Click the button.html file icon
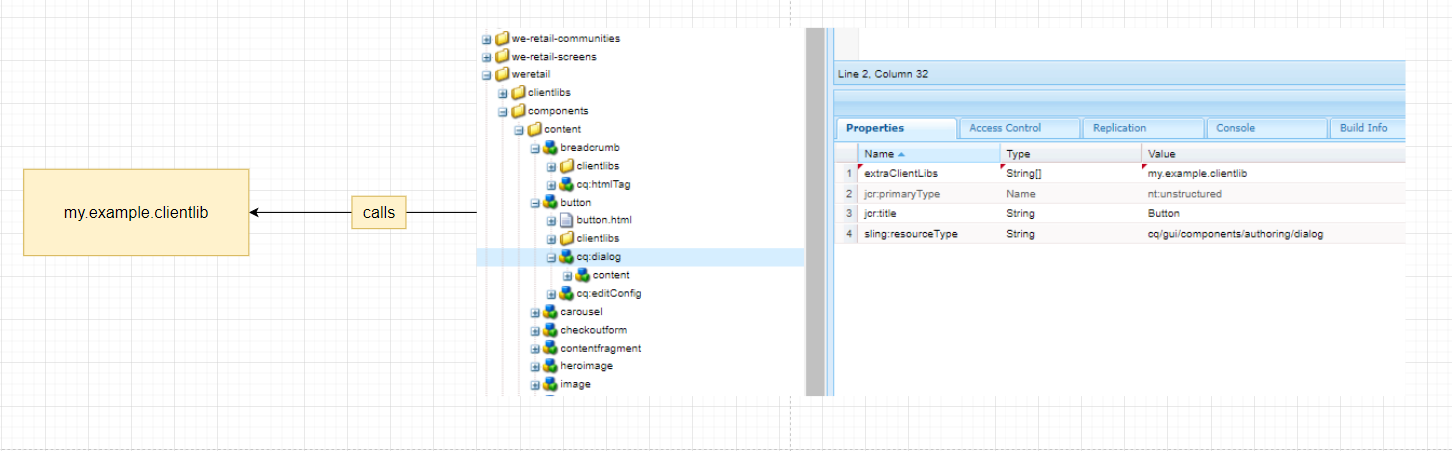 [566, 220]
